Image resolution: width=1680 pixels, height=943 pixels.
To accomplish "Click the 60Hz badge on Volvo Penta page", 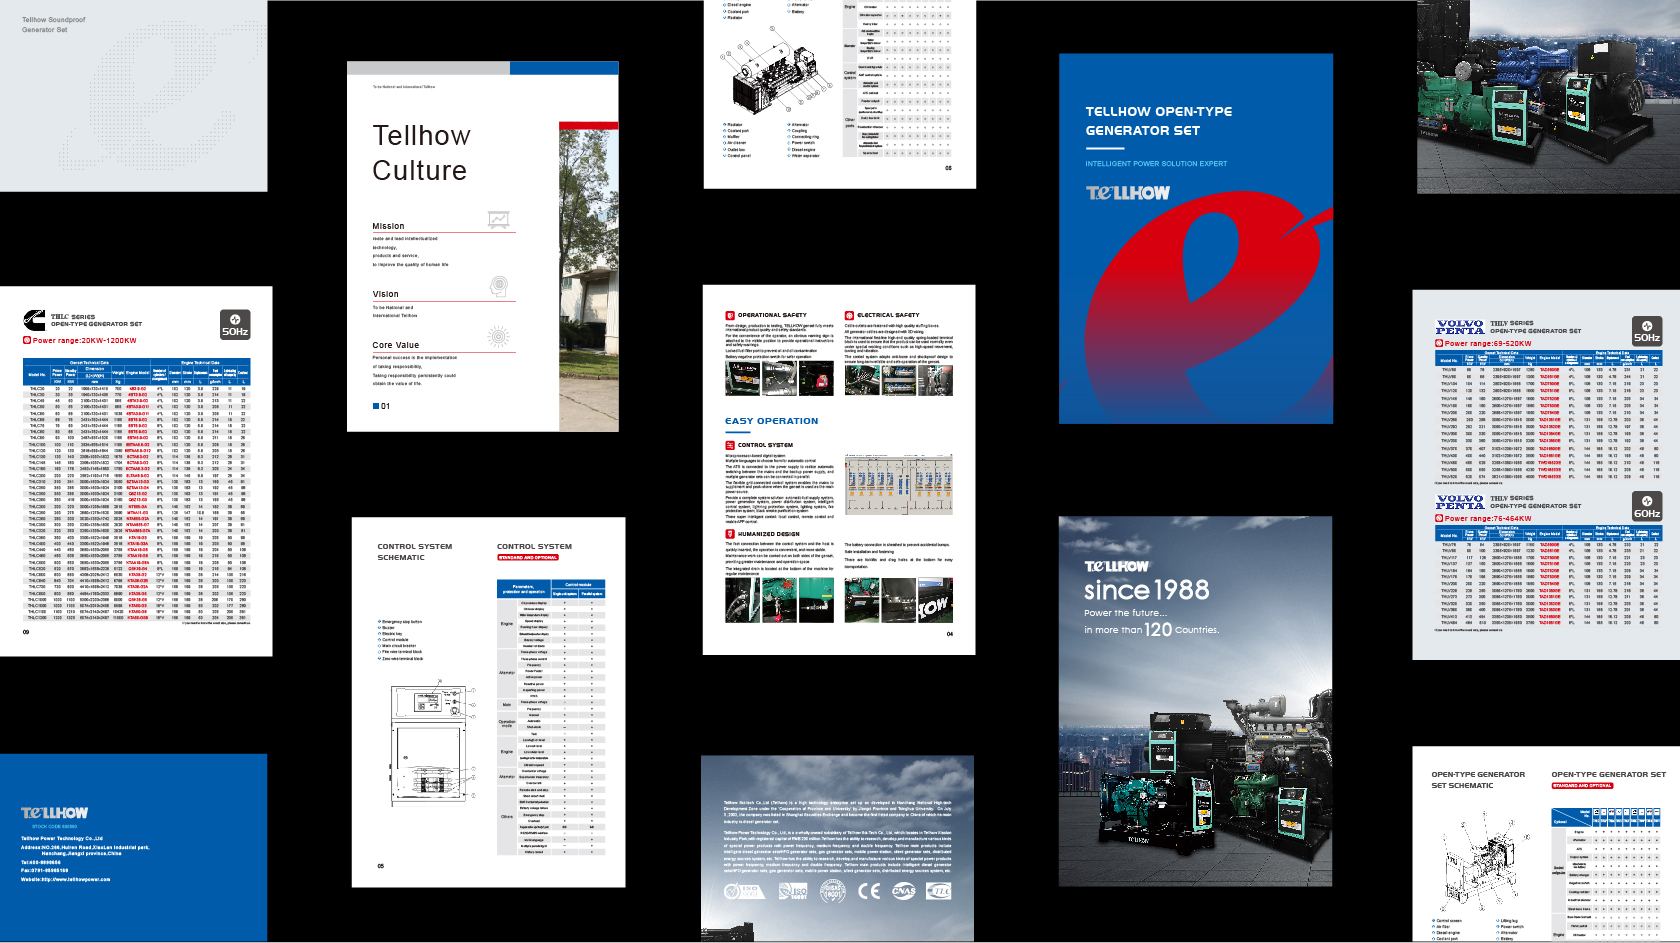I will (1647, 506).
